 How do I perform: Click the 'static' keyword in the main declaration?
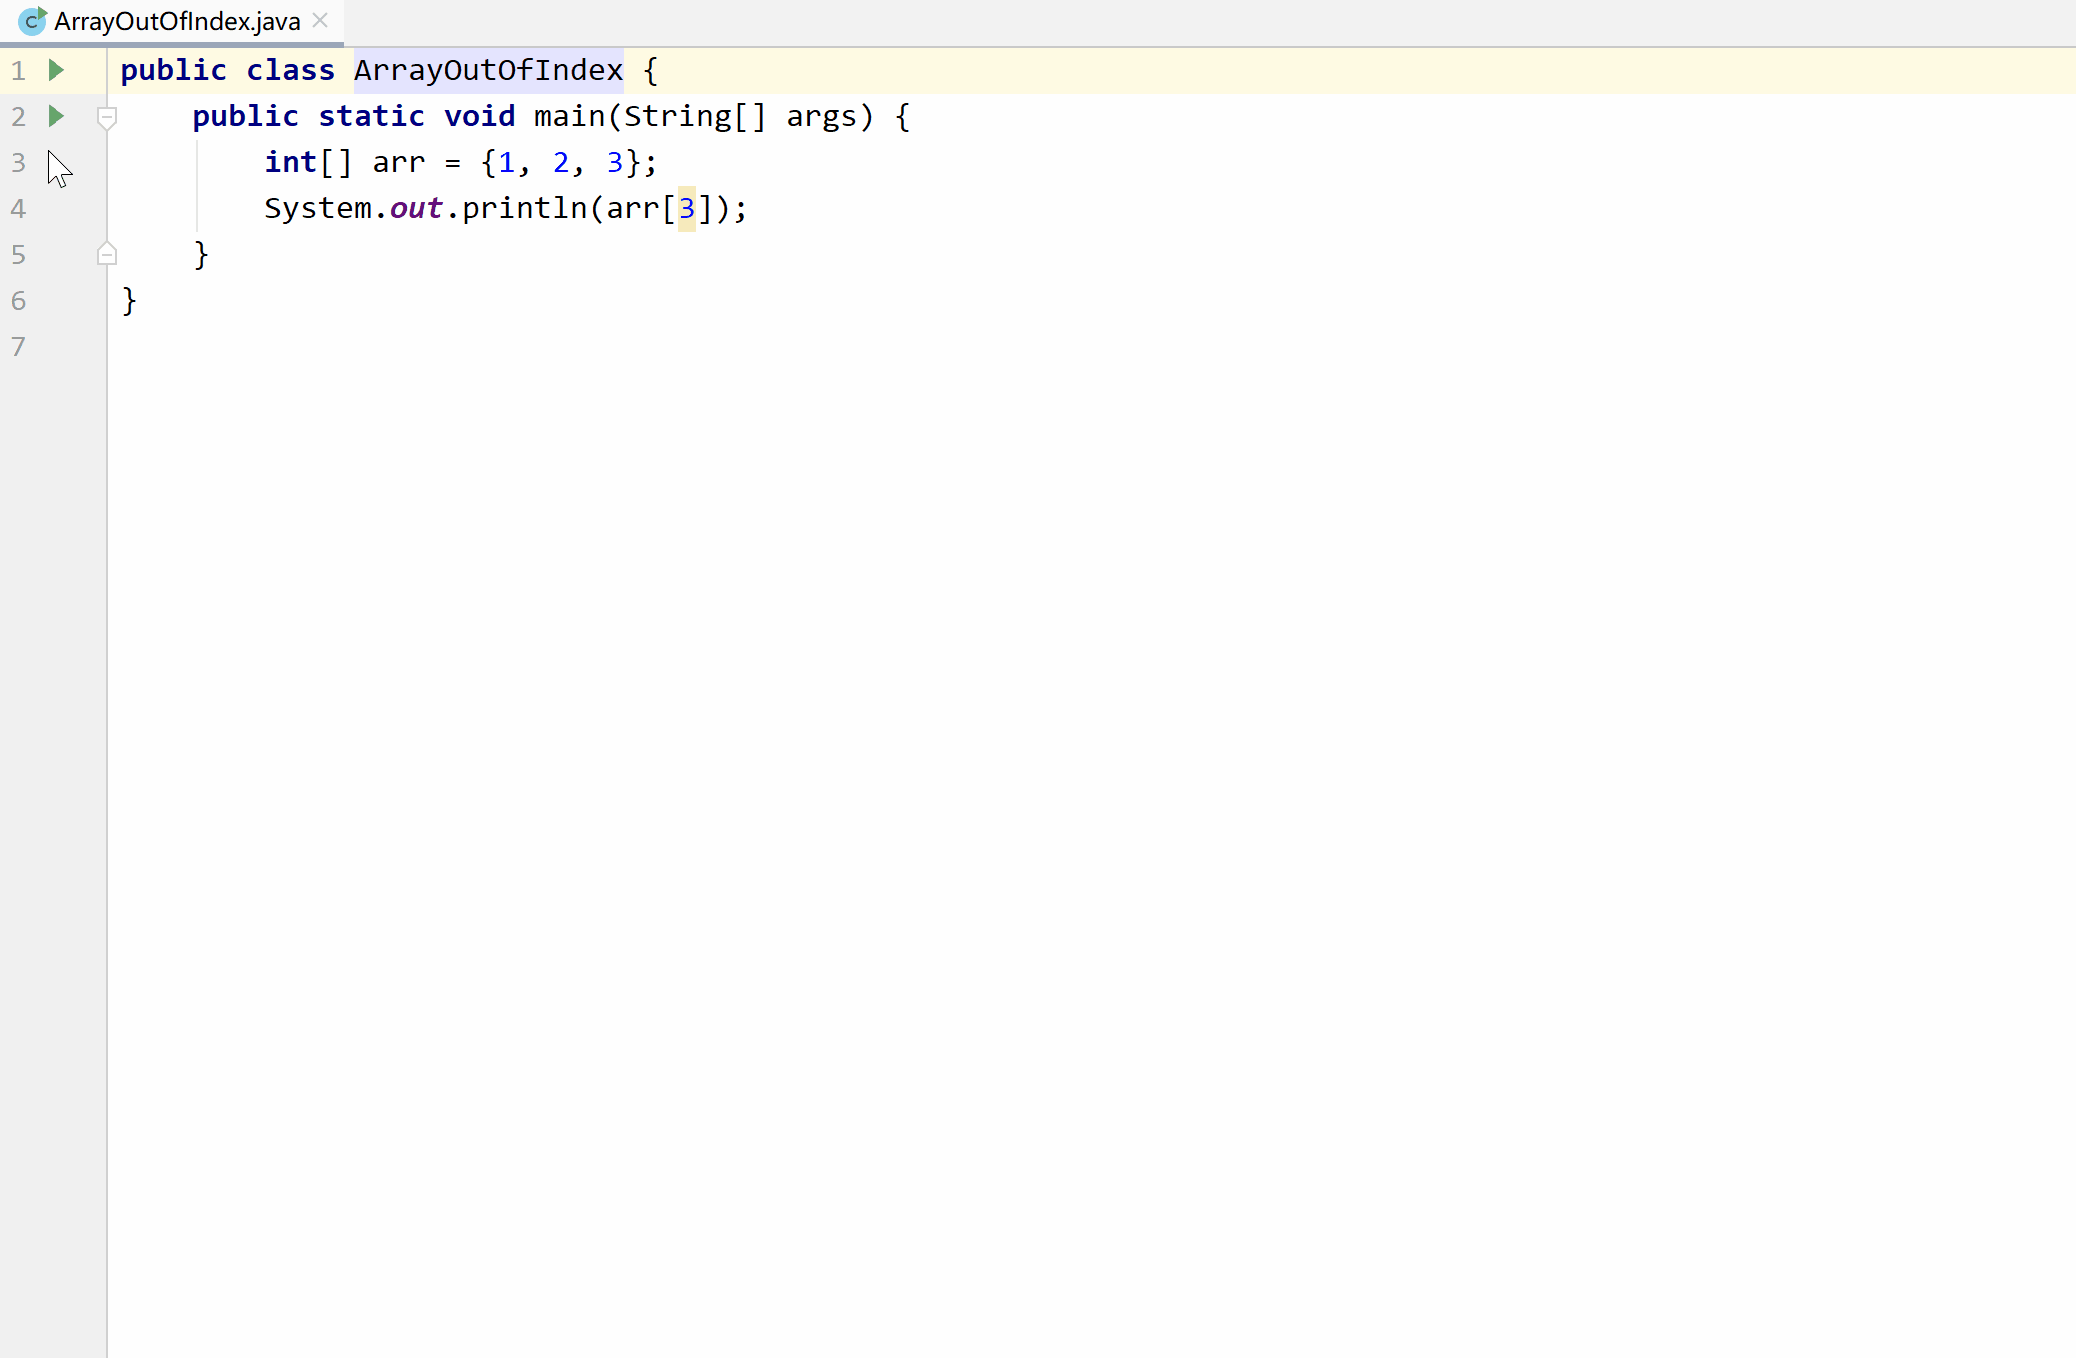[x=371, y=116]
